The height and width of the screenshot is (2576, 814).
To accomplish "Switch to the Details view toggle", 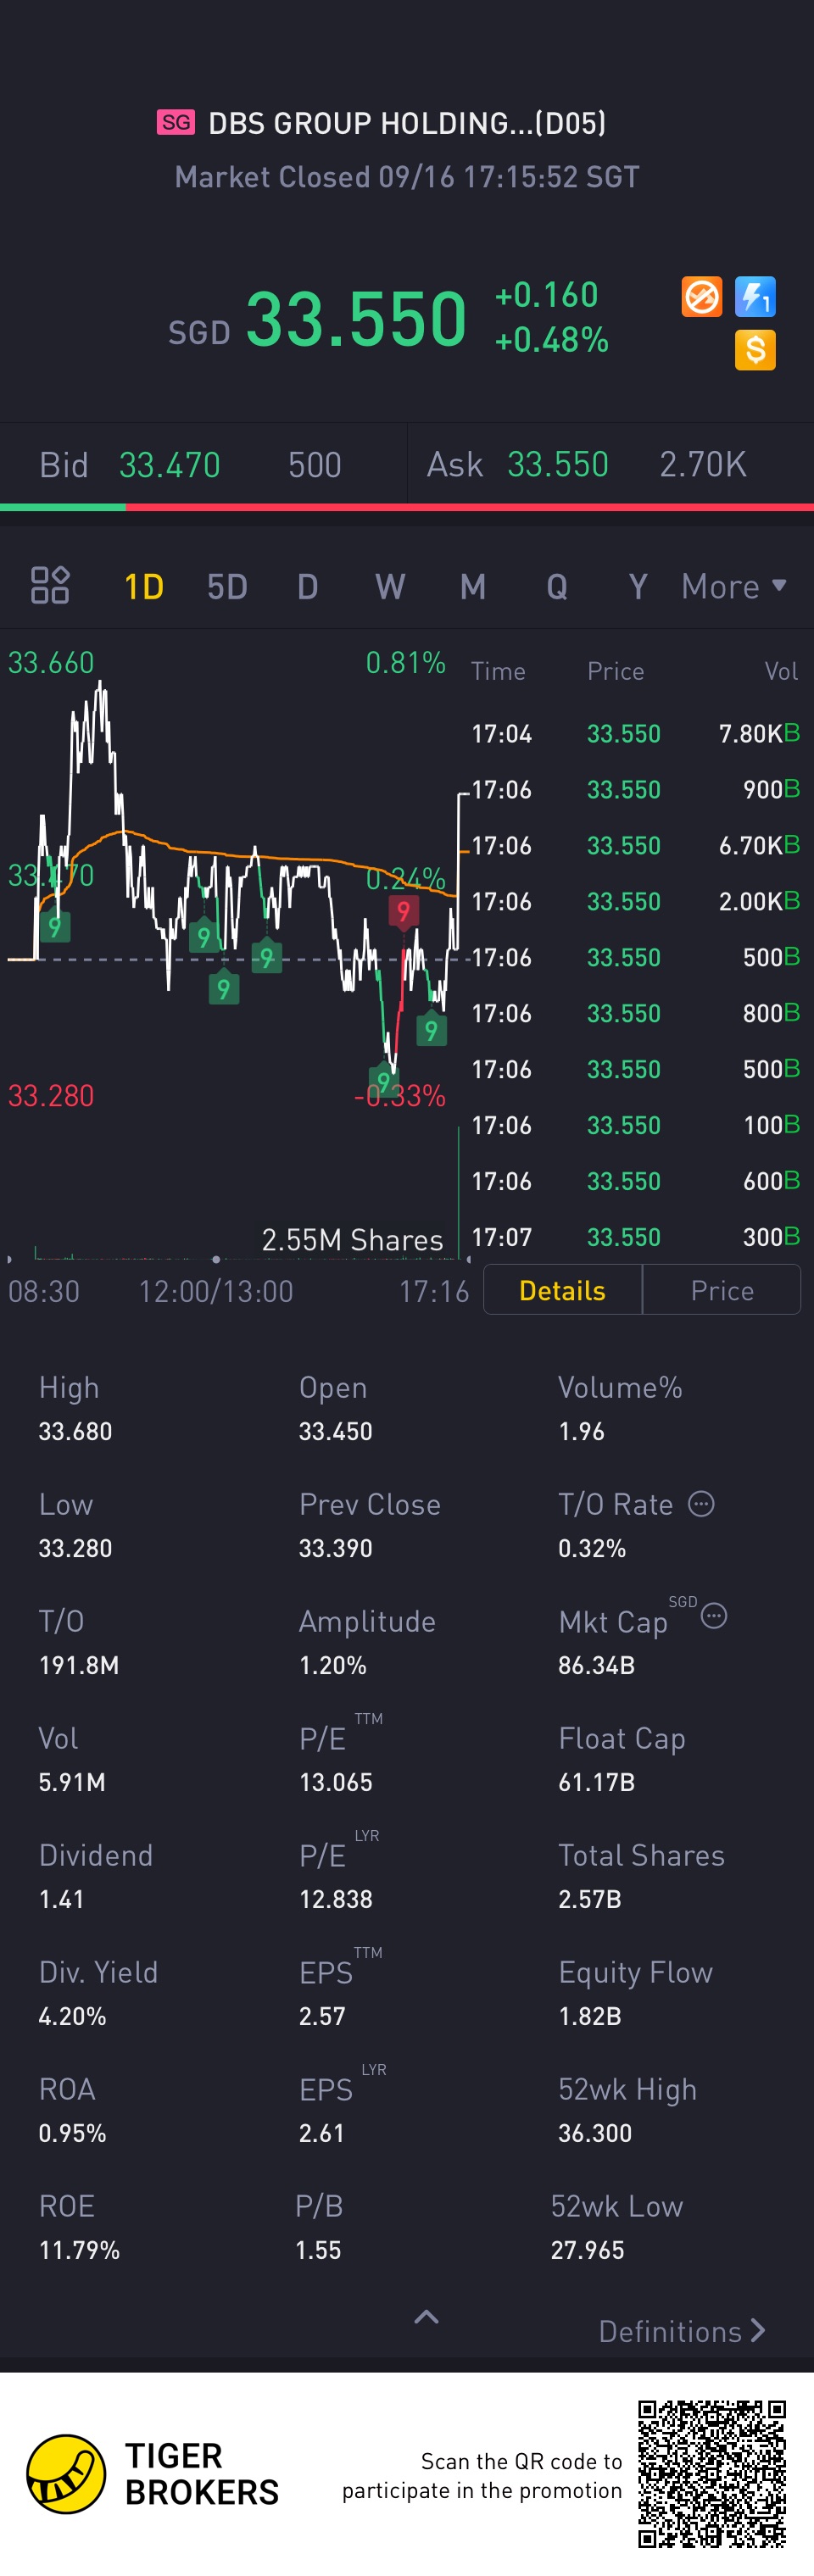I will tap(563, 1290).
